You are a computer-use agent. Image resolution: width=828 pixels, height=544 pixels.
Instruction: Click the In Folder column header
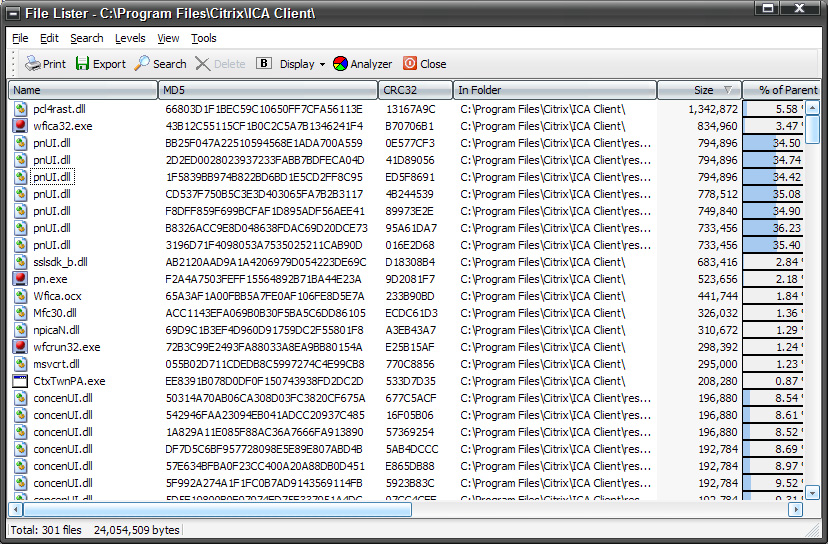(x=555, y=90)
